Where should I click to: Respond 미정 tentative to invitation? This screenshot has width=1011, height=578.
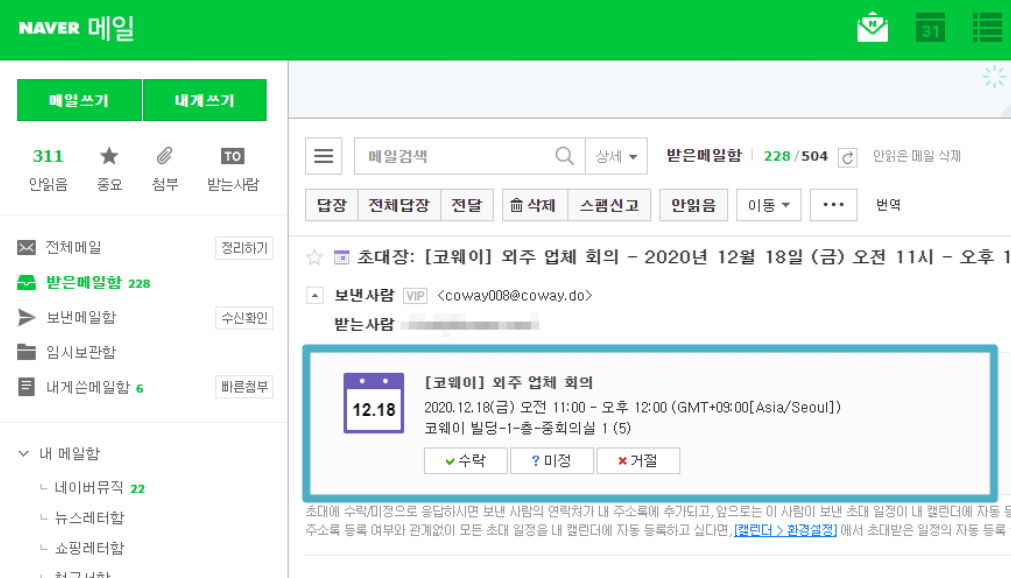(552, 461)
